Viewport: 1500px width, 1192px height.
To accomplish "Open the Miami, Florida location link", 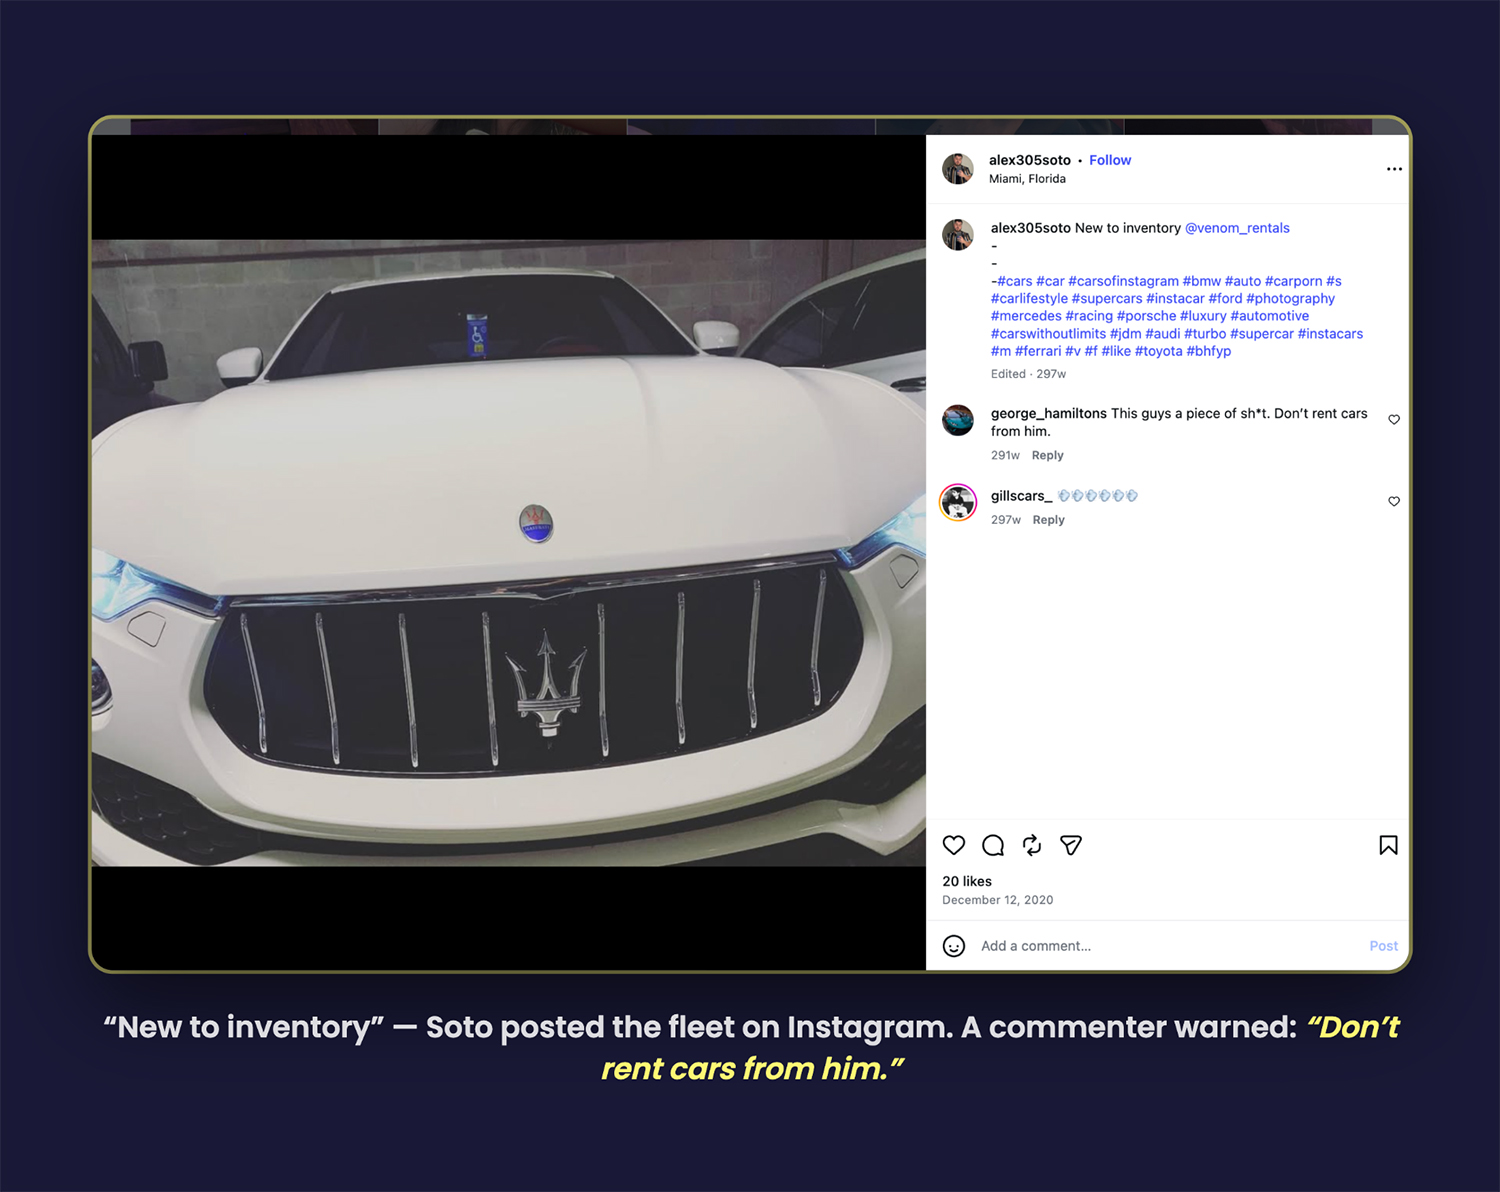I will pyautogui.click(x=1027, y=179).
